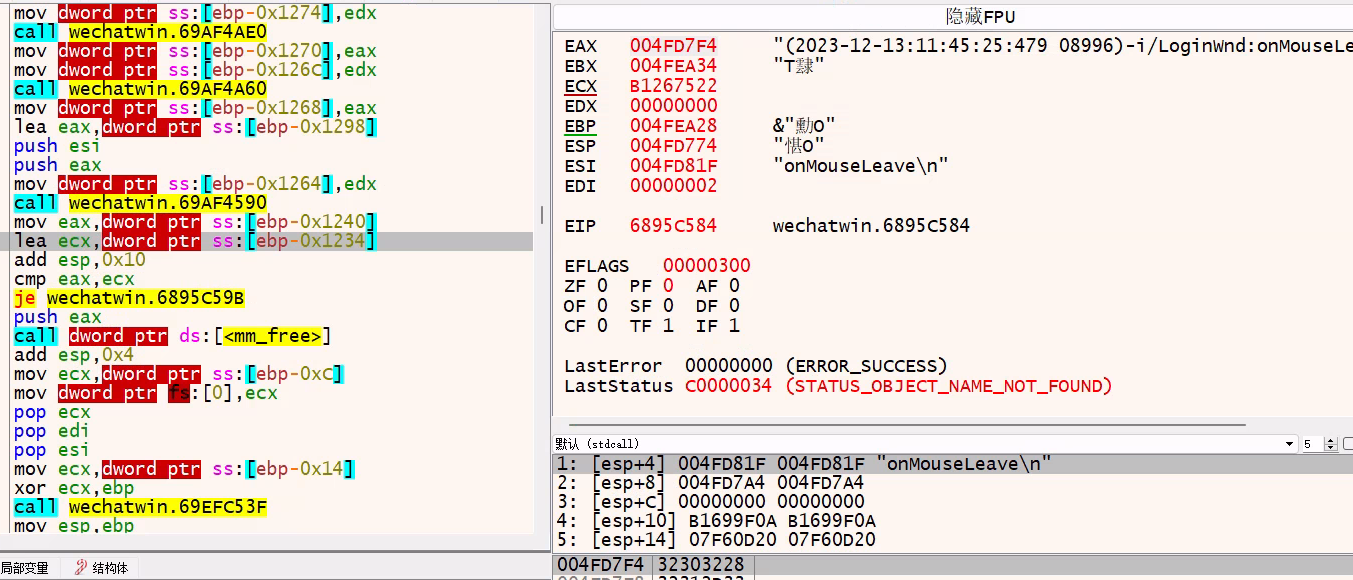Click the EIP register value 6895C584
Screen dimensions: 1353x580
(673, 225)
